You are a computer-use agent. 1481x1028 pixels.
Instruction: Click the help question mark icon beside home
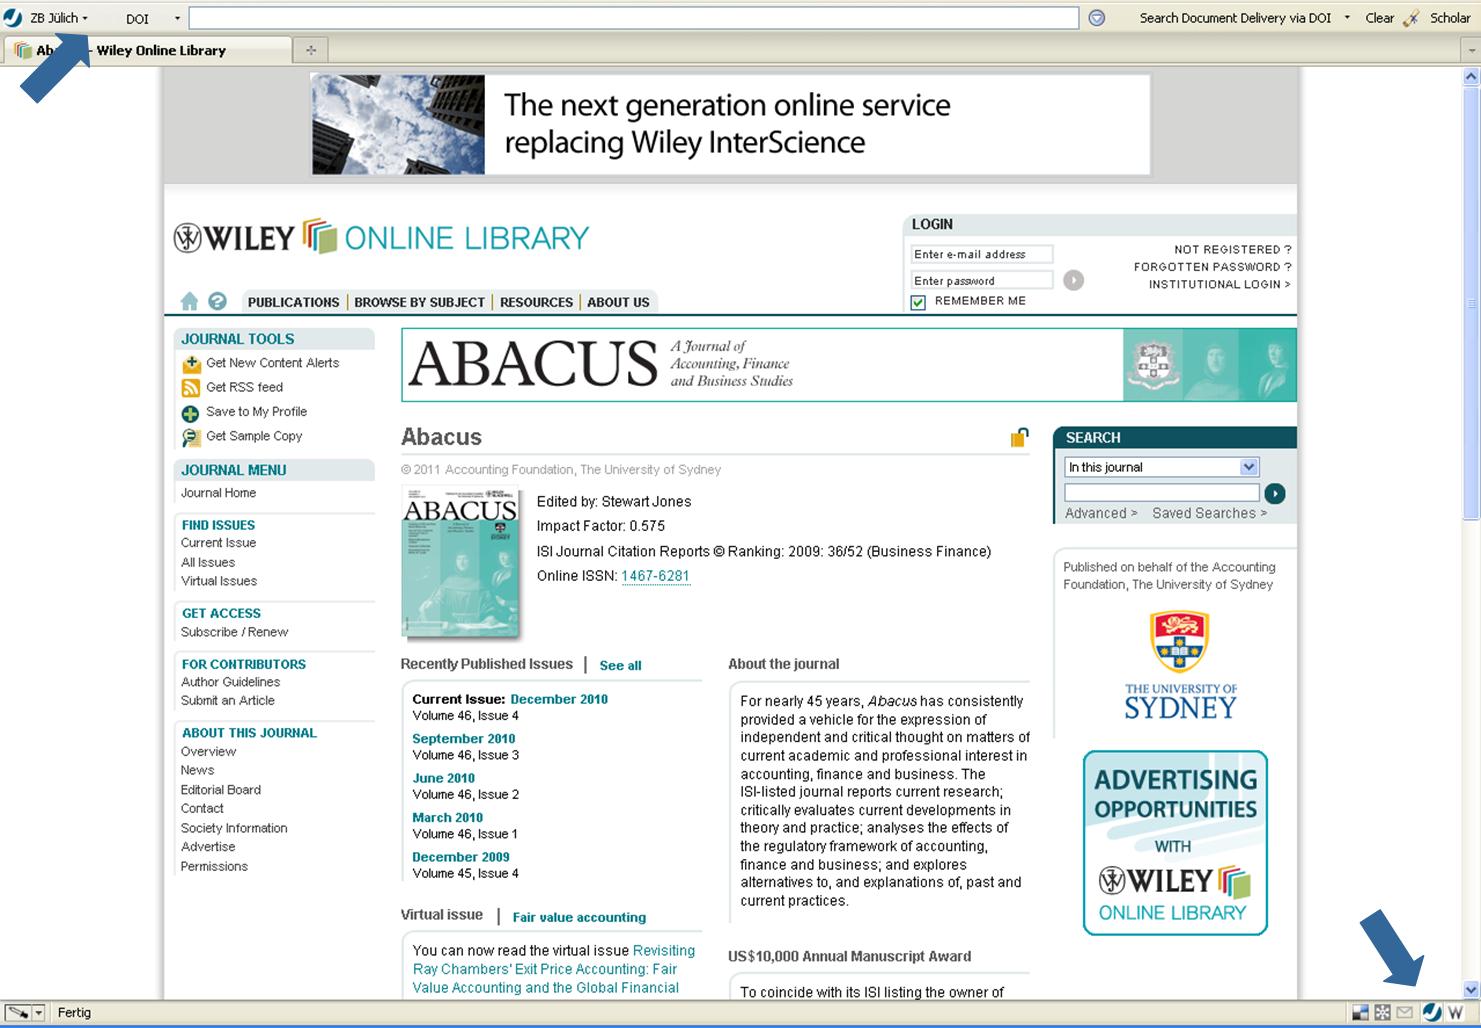(217, 300)
